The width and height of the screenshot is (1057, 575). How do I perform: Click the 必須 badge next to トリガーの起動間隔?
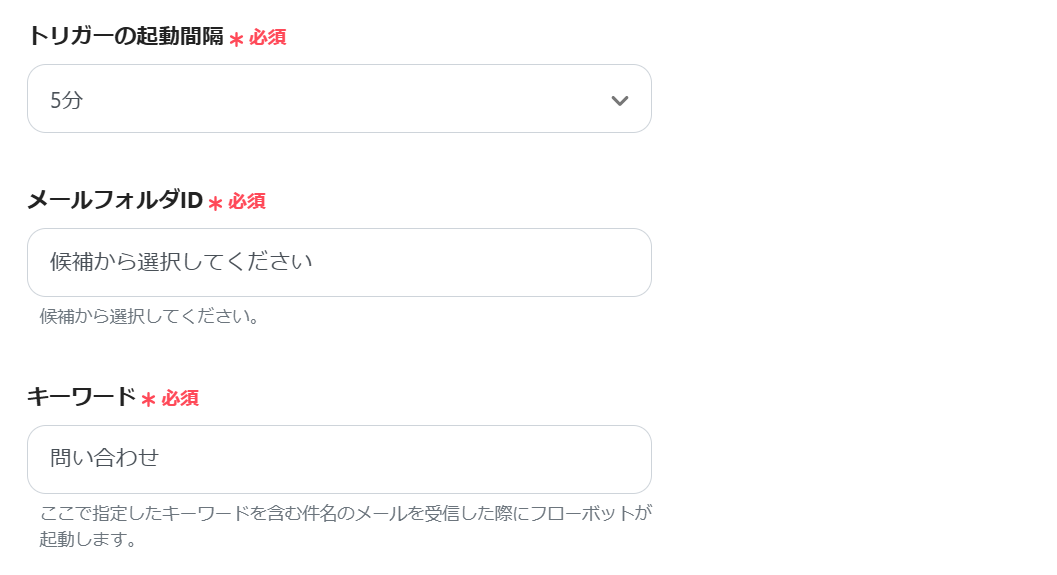coord(268,38)
